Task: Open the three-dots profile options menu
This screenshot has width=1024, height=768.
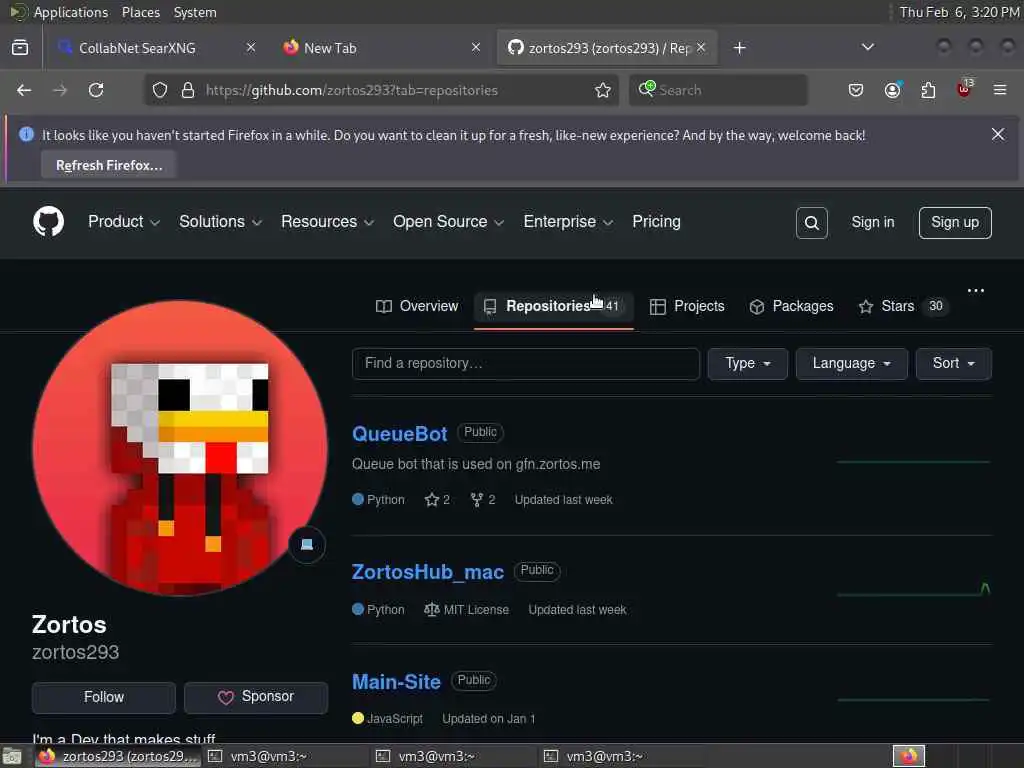Action: [976, 291]
